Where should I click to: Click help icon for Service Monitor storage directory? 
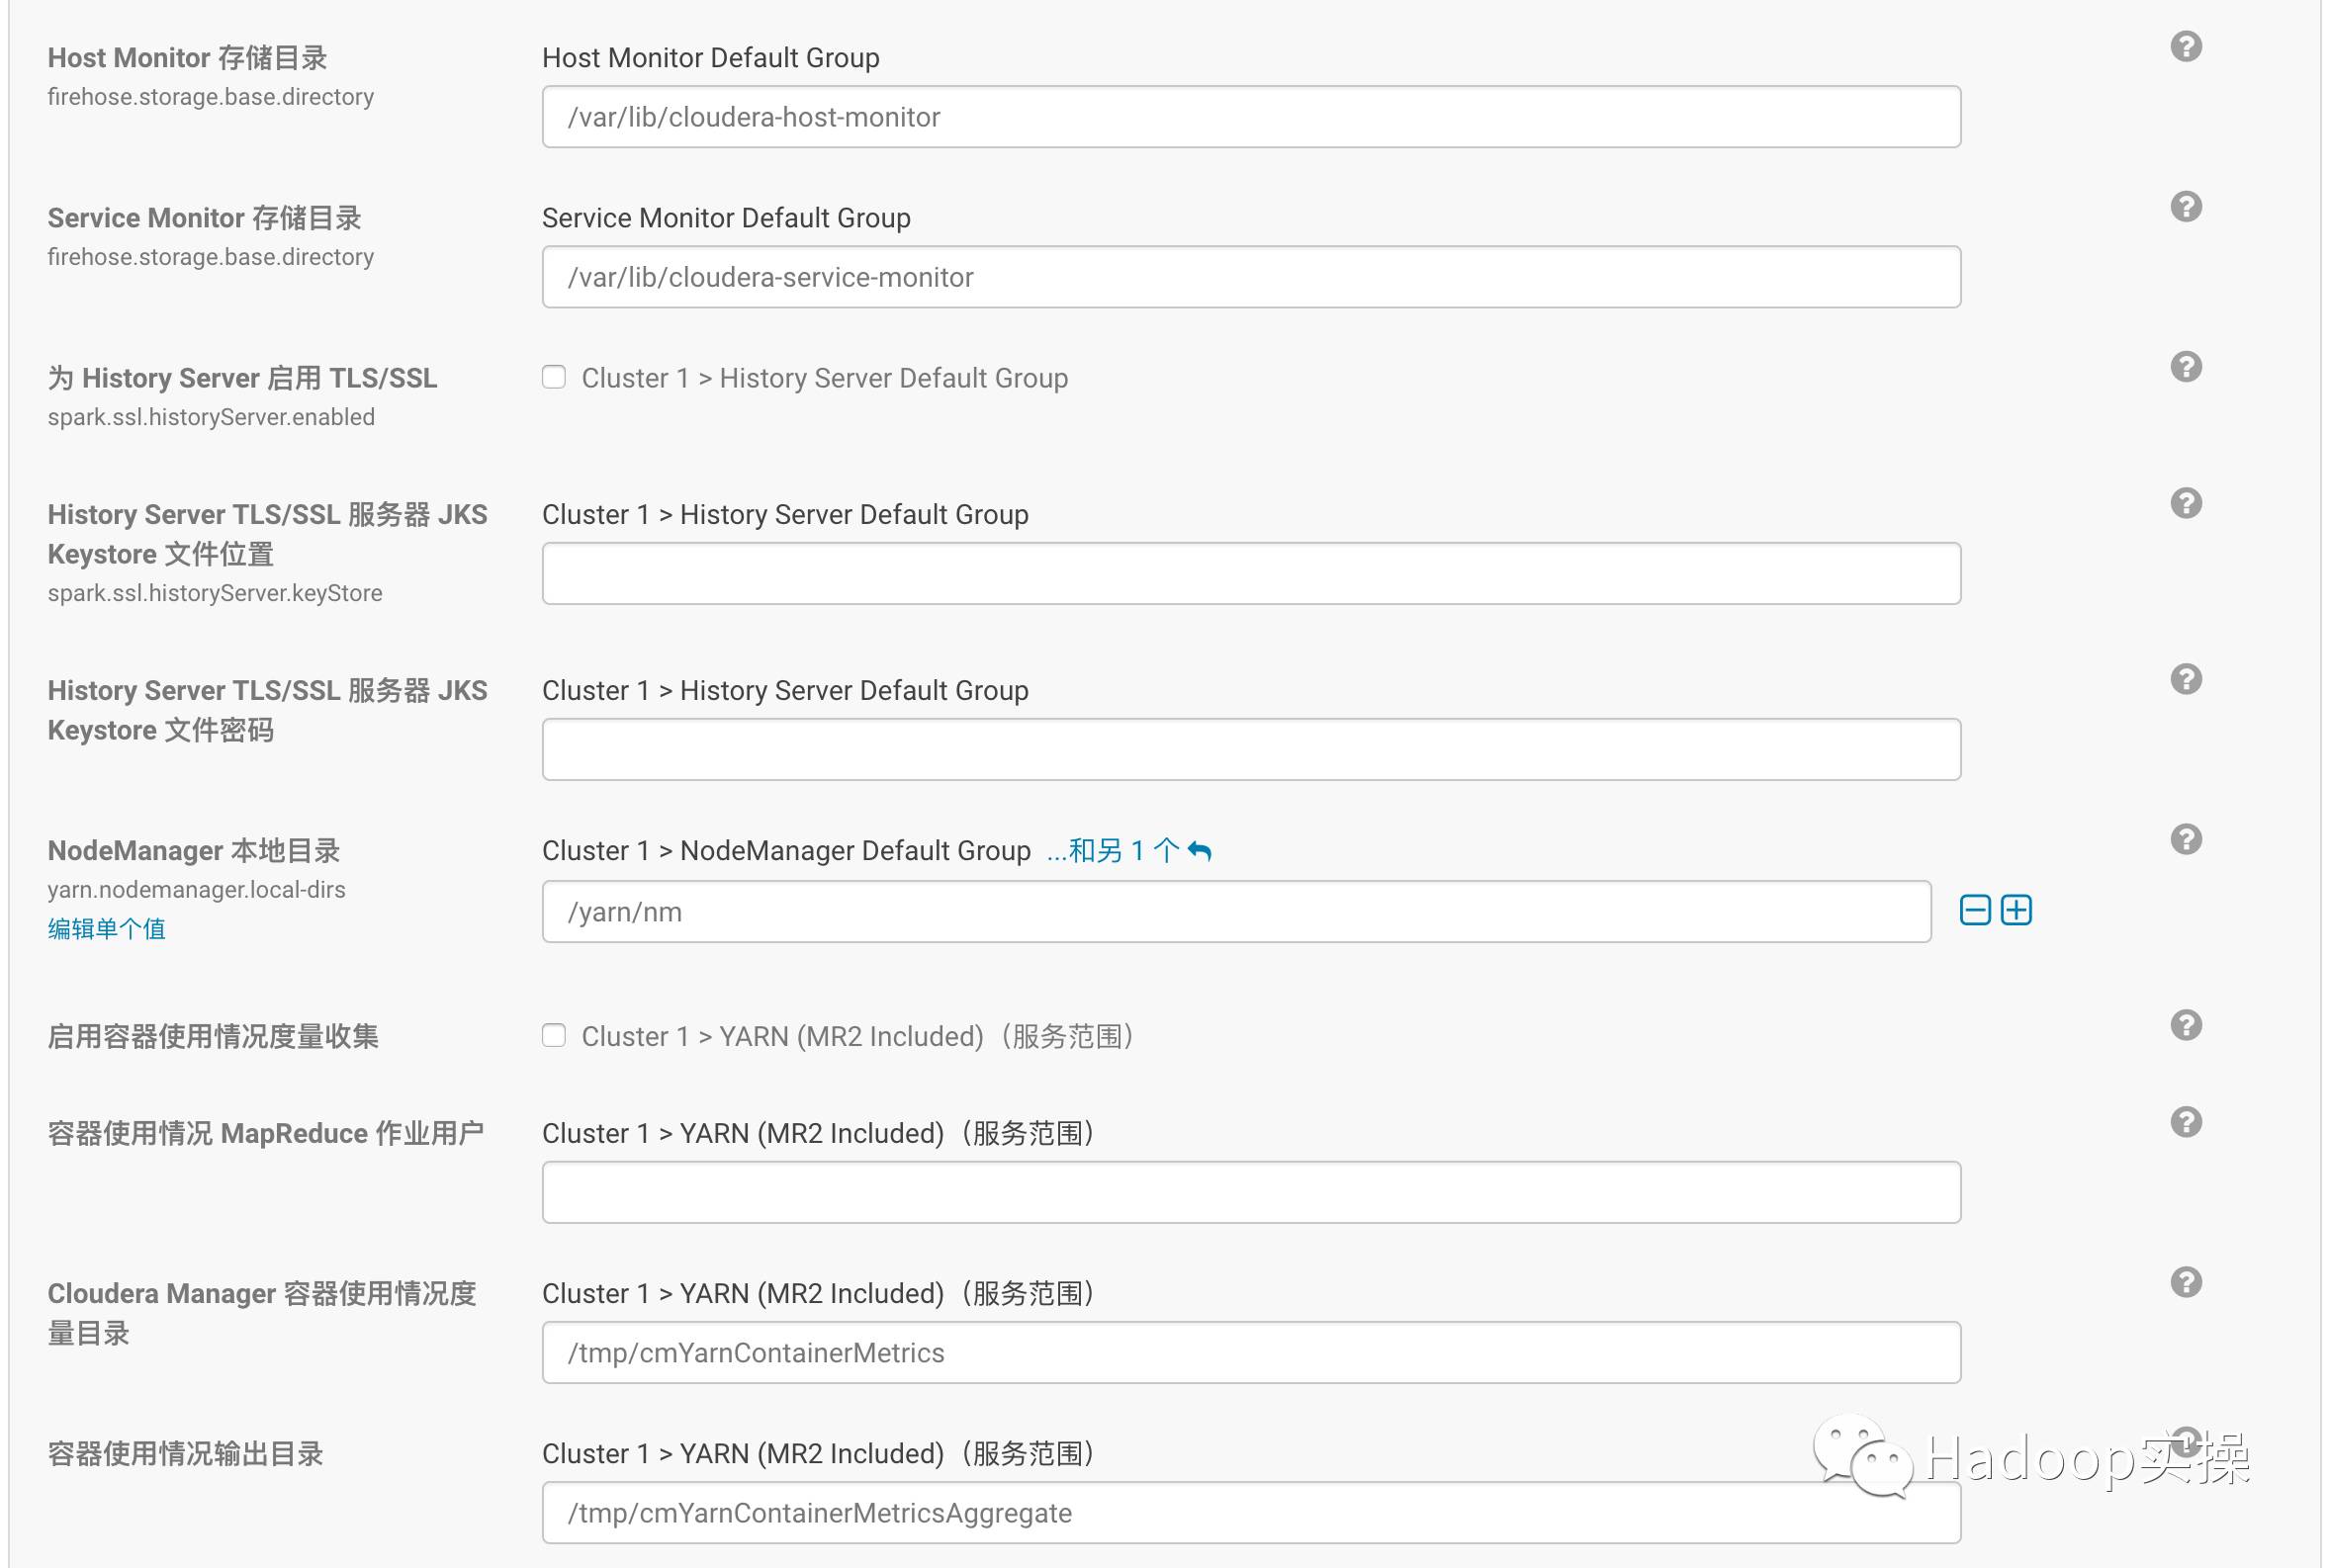(2186, 207)
